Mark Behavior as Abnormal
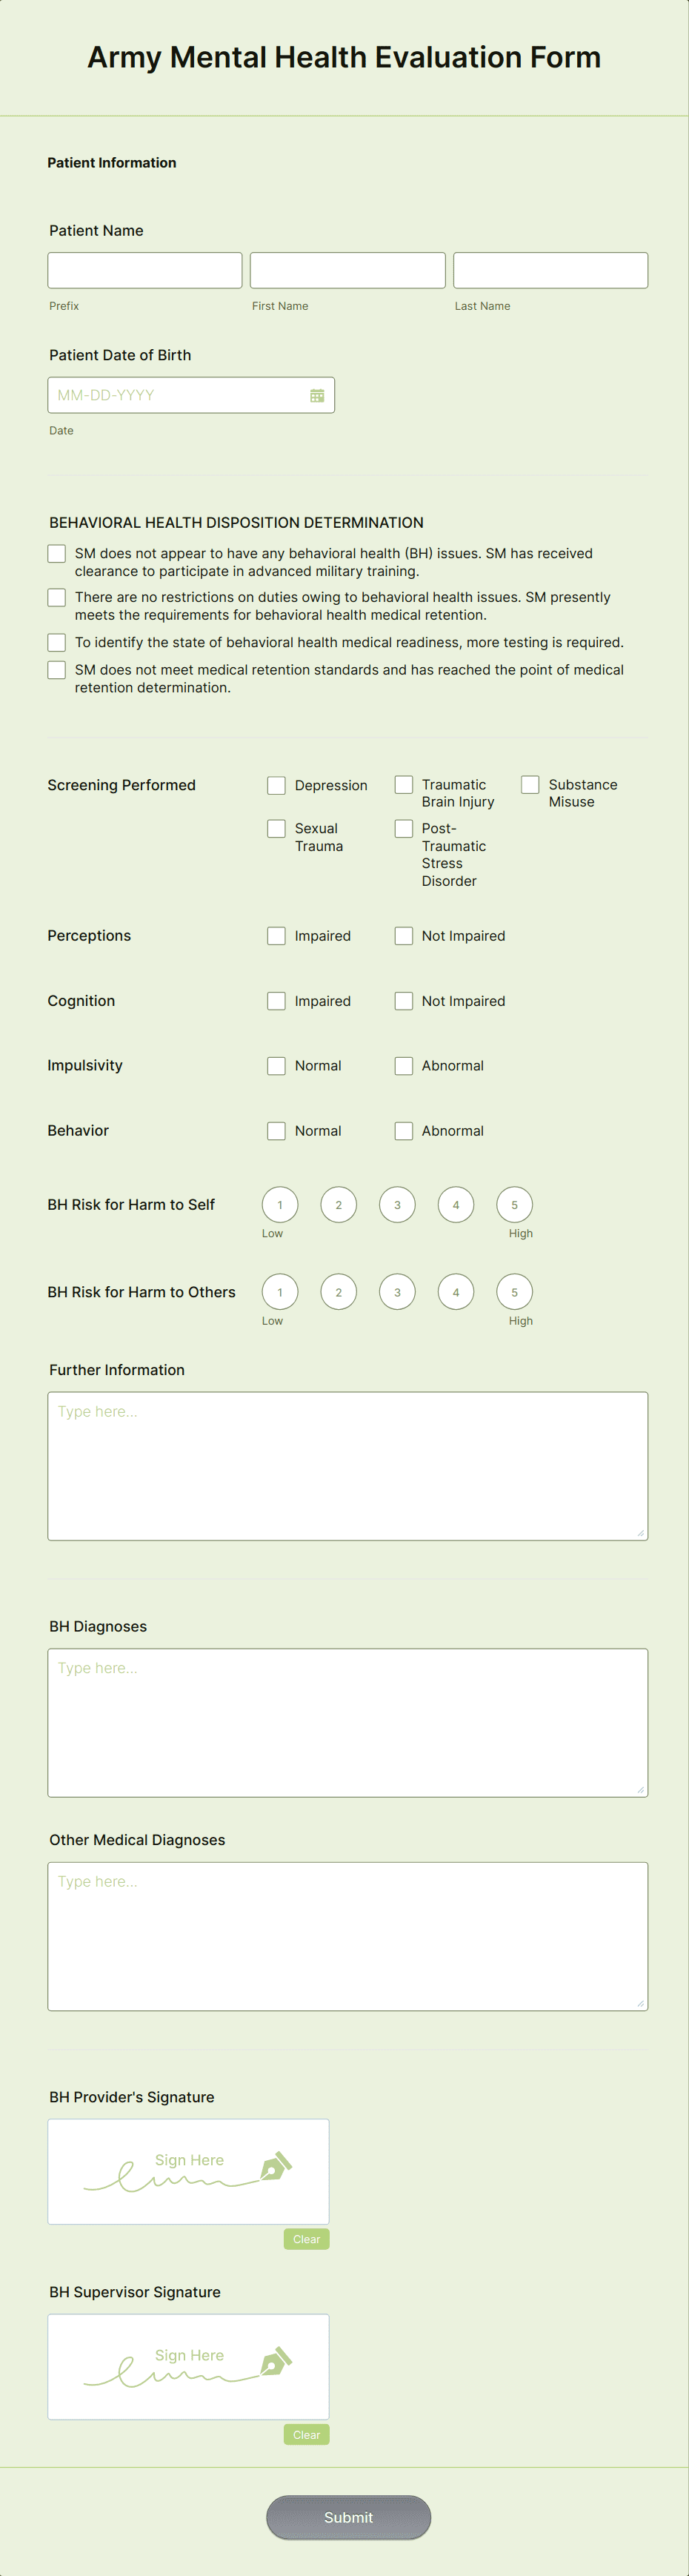689x2576 pixels. pyautogui.click(x=403, y=1130)
